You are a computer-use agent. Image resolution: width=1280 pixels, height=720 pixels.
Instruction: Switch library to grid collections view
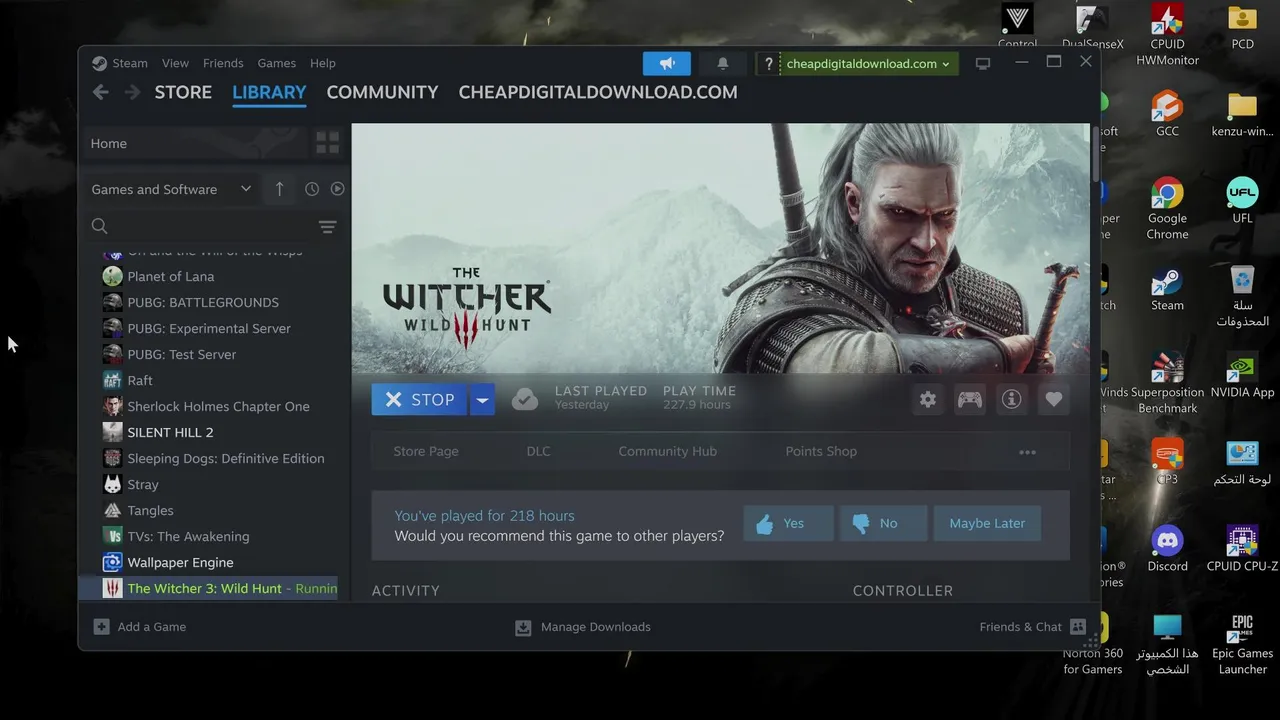pyautogui.click(x=327, y=143)
